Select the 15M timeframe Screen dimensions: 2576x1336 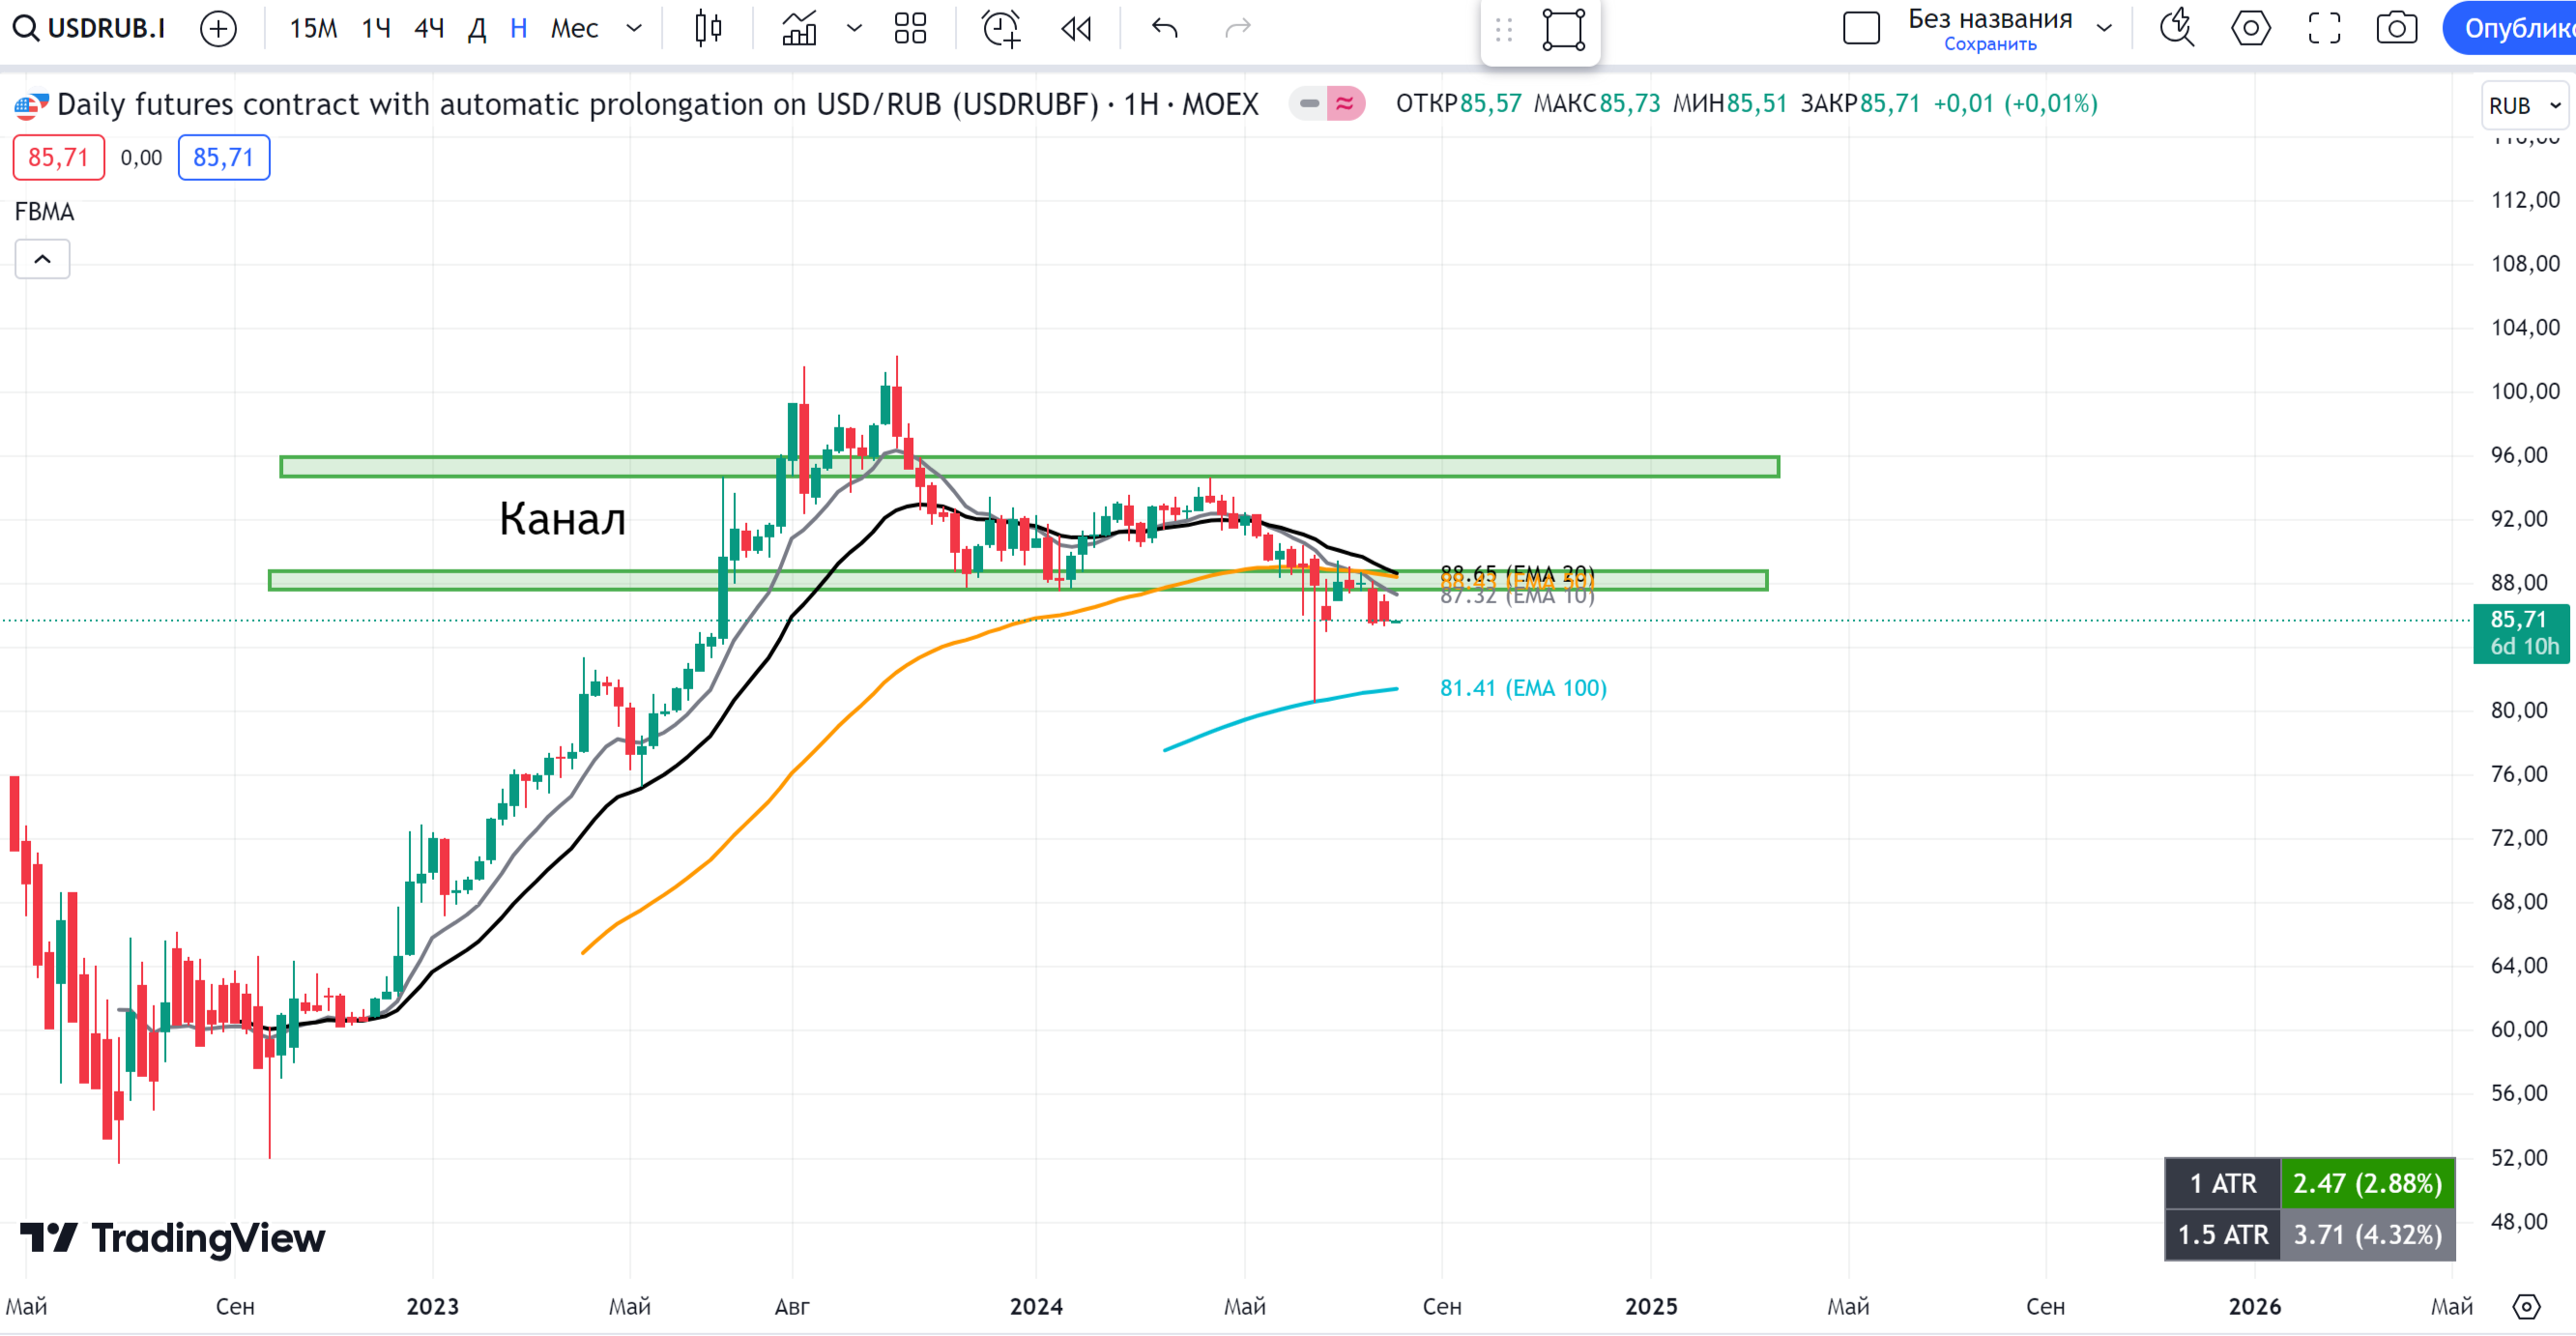tap(313, 28)
